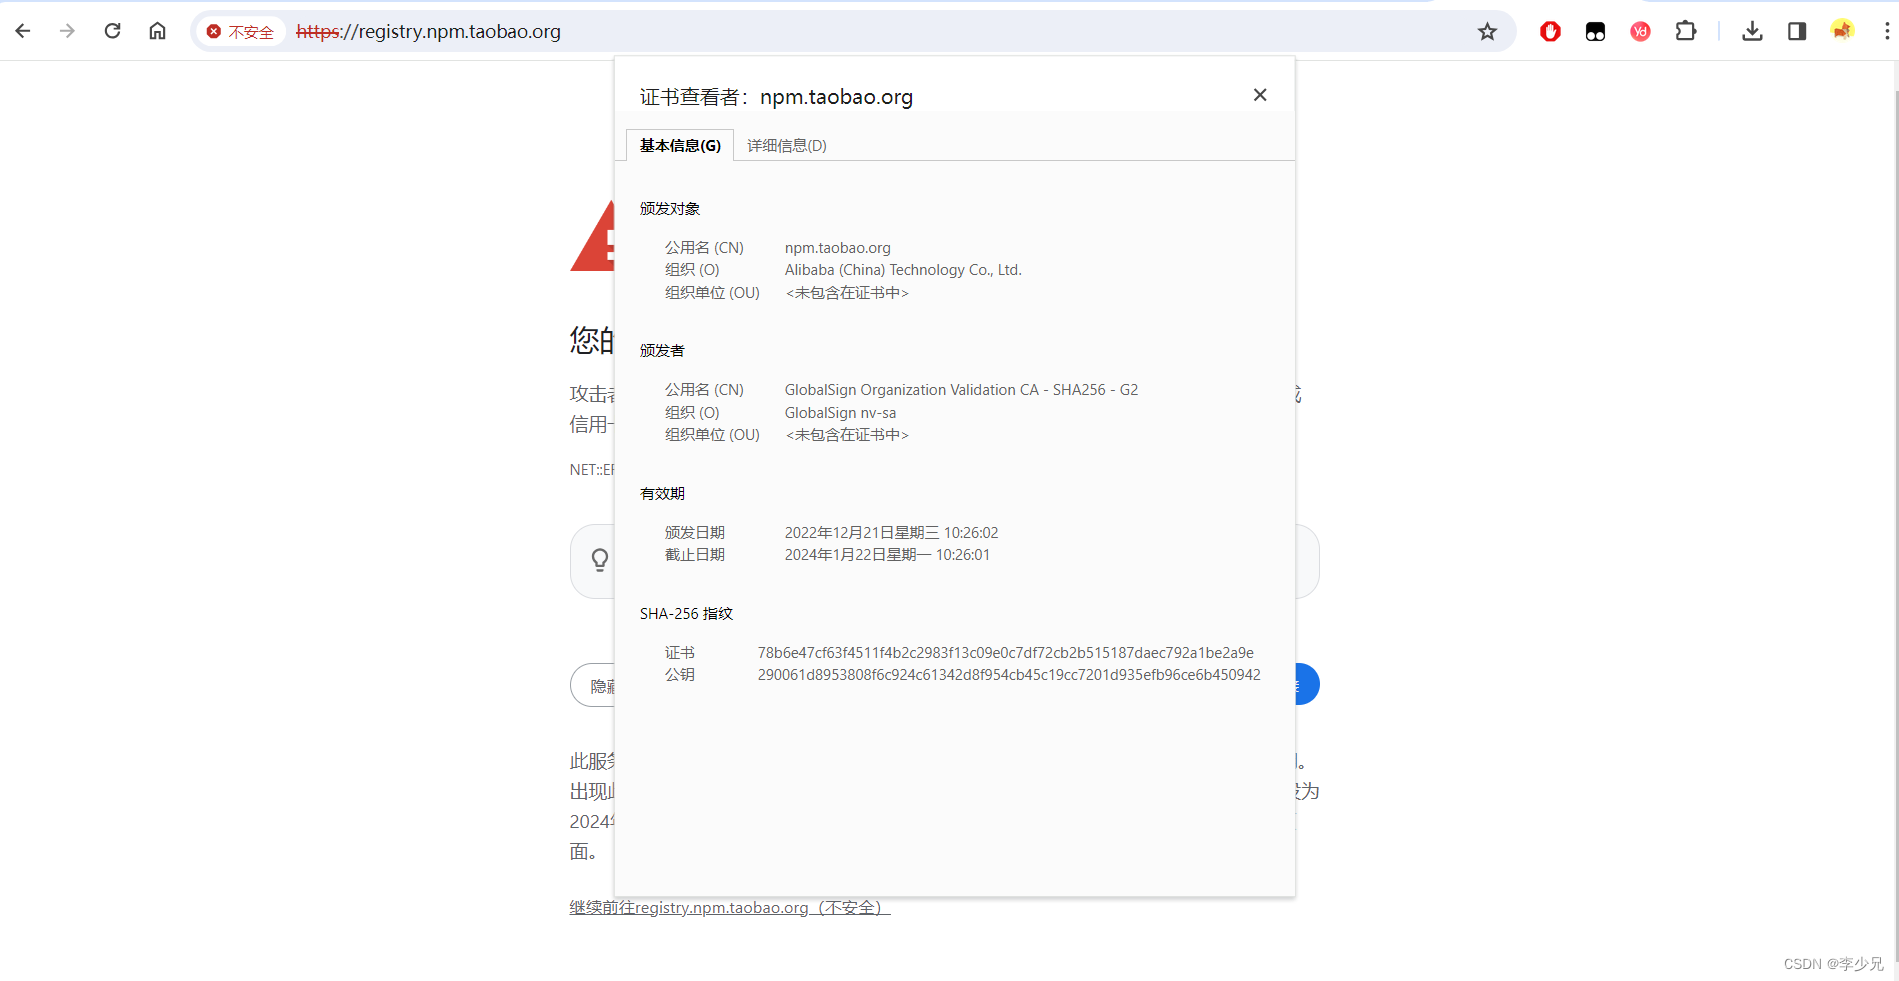Screen dimensions: 1899x981
Task: Select the 基本信息(G) tab
Action: [x=679, y=145]
